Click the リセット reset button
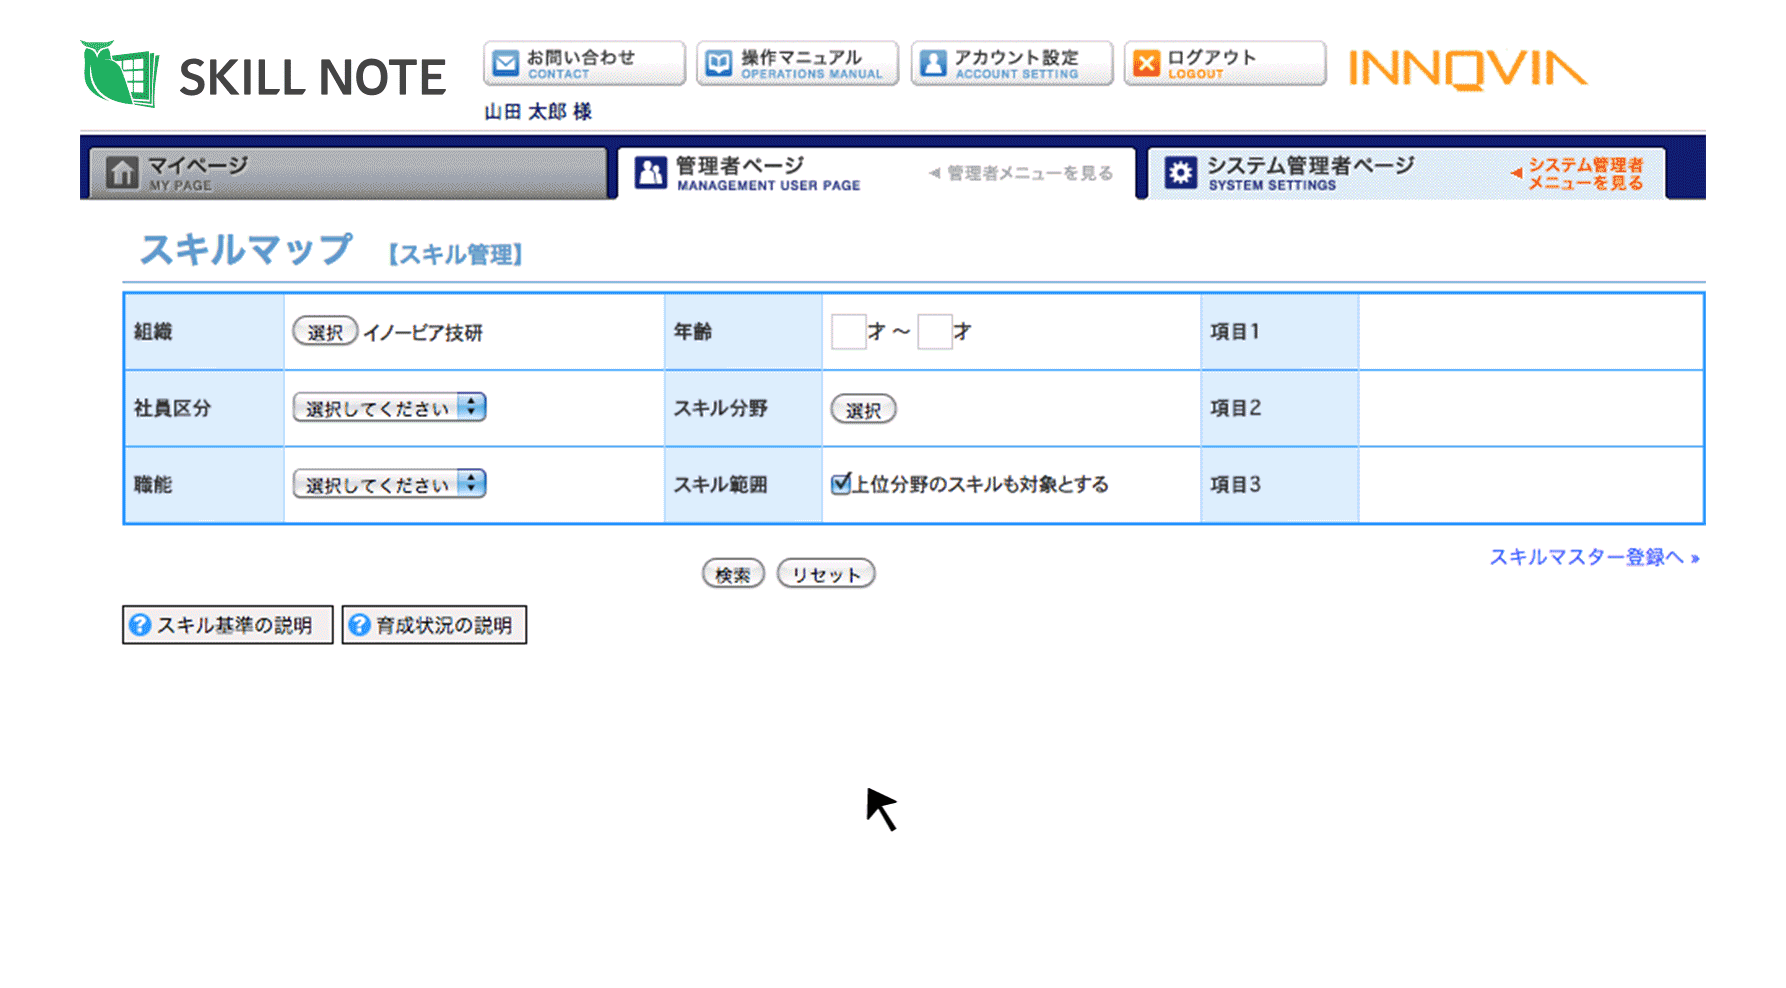 click(825, 572)
